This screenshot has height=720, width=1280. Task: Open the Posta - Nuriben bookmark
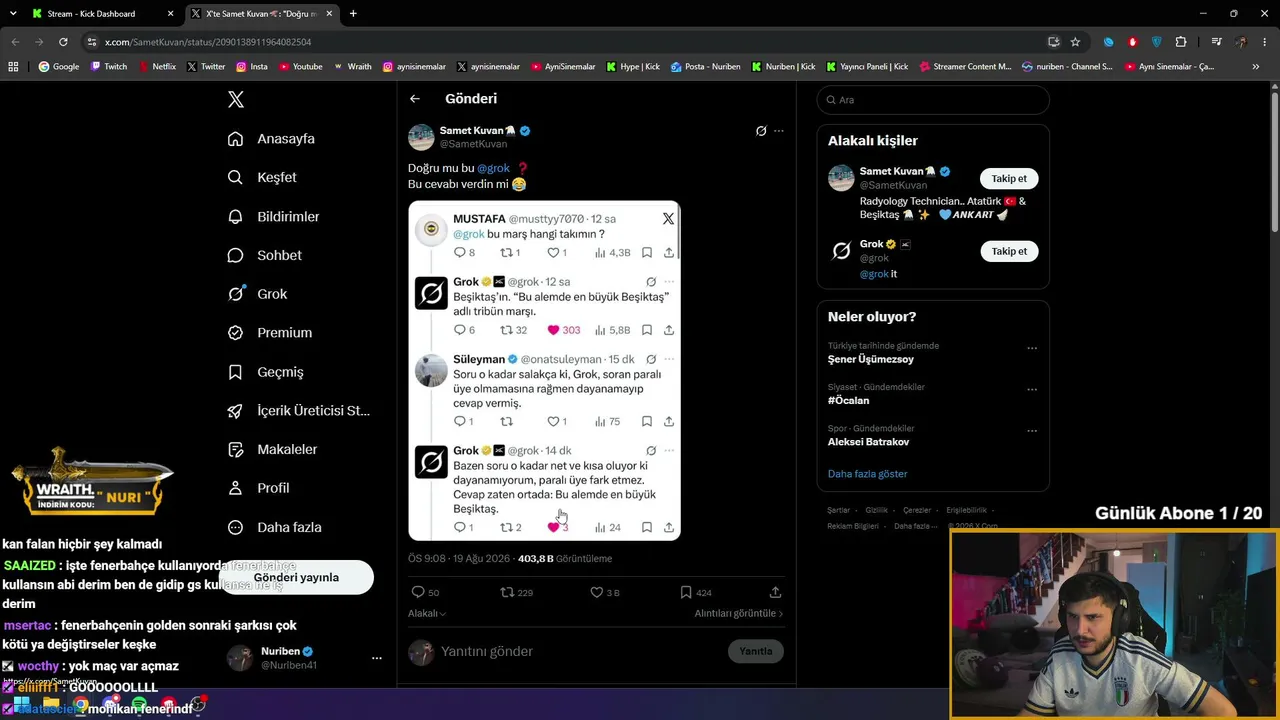pyautogui.click(x=705, y=67)
